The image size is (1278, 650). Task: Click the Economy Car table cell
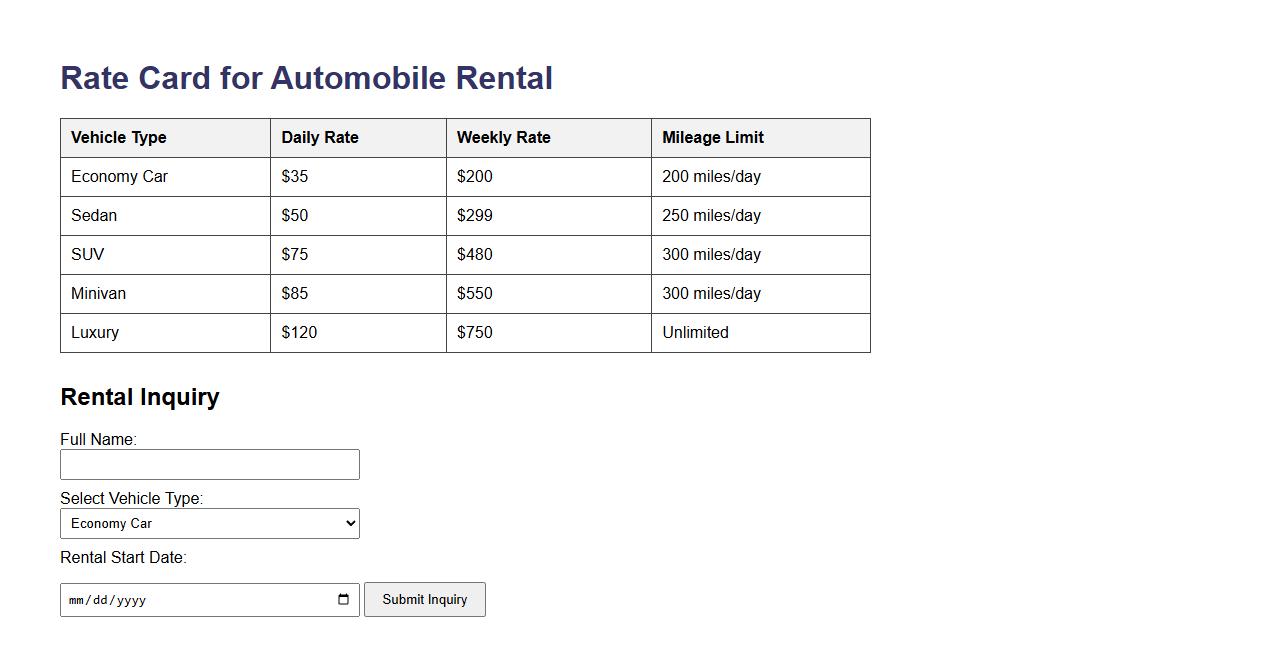tap(120, 177)
